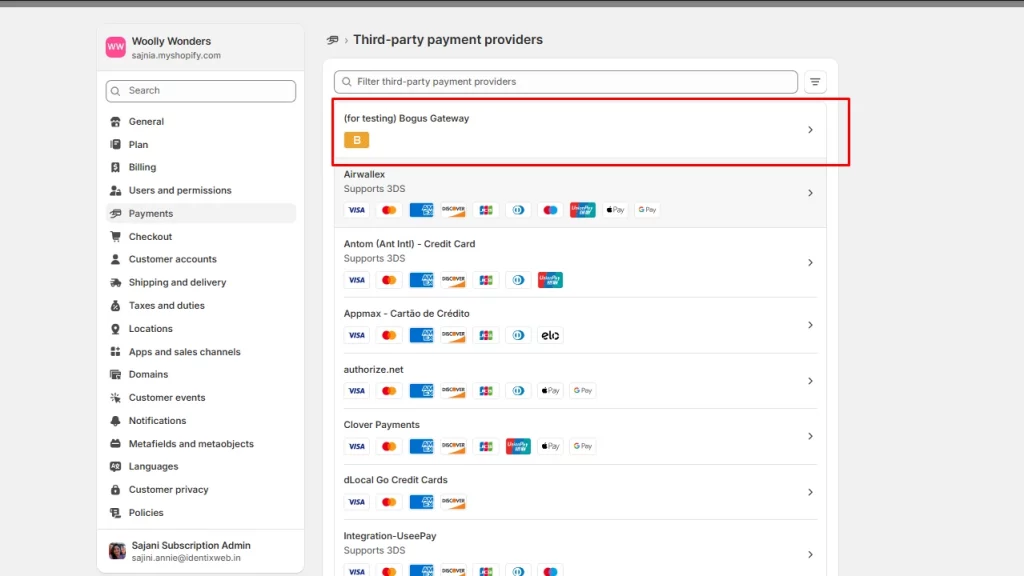Click the Antom (Ant Intl) - Credit Card provider
Image resolution: width=1024 pixels, height=576 pixels.
coord(409,244)
